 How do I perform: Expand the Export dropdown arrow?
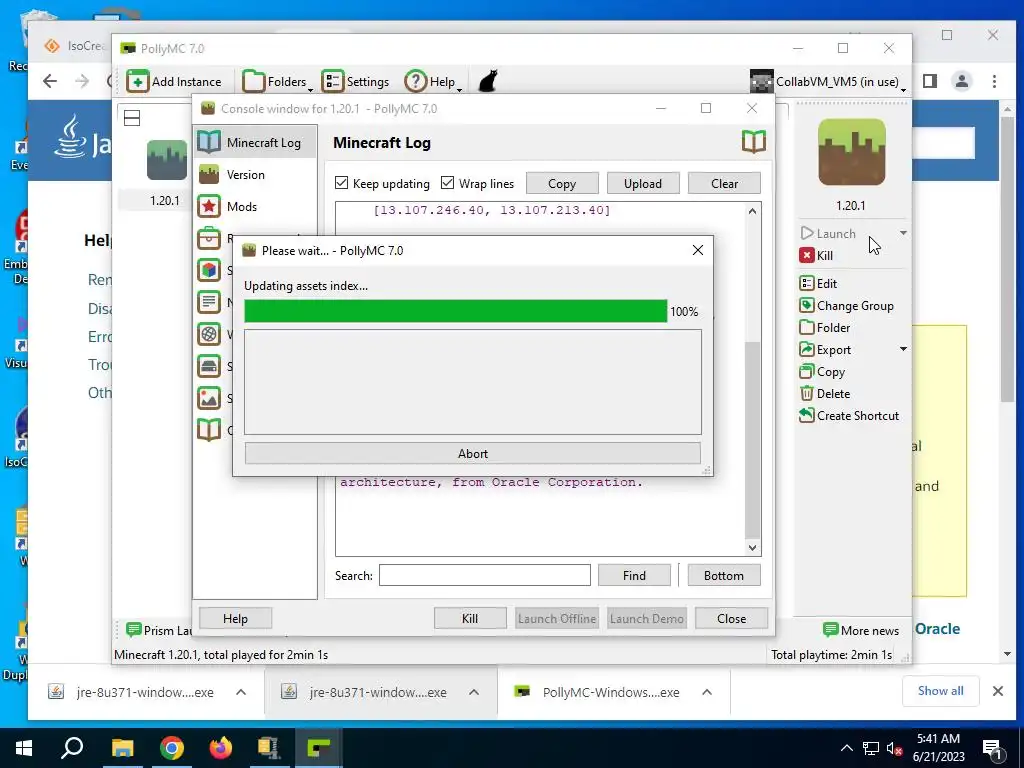903,349
